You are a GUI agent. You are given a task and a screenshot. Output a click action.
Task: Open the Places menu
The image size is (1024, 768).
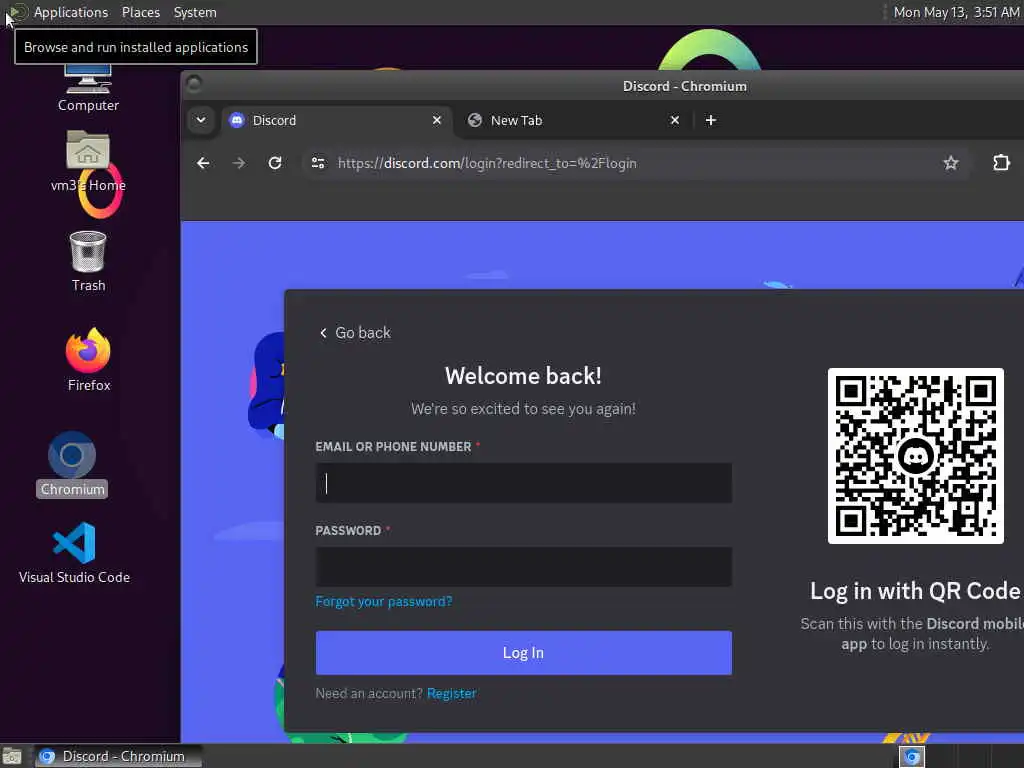[x=140, y=12]
